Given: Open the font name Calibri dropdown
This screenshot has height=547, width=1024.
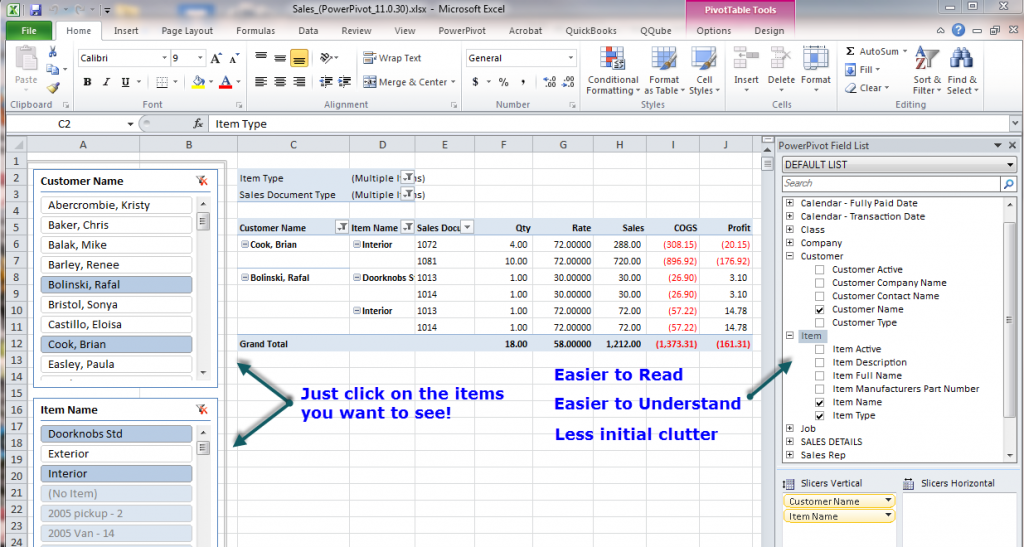Looking at the screenshot, I should click(165, 58).
